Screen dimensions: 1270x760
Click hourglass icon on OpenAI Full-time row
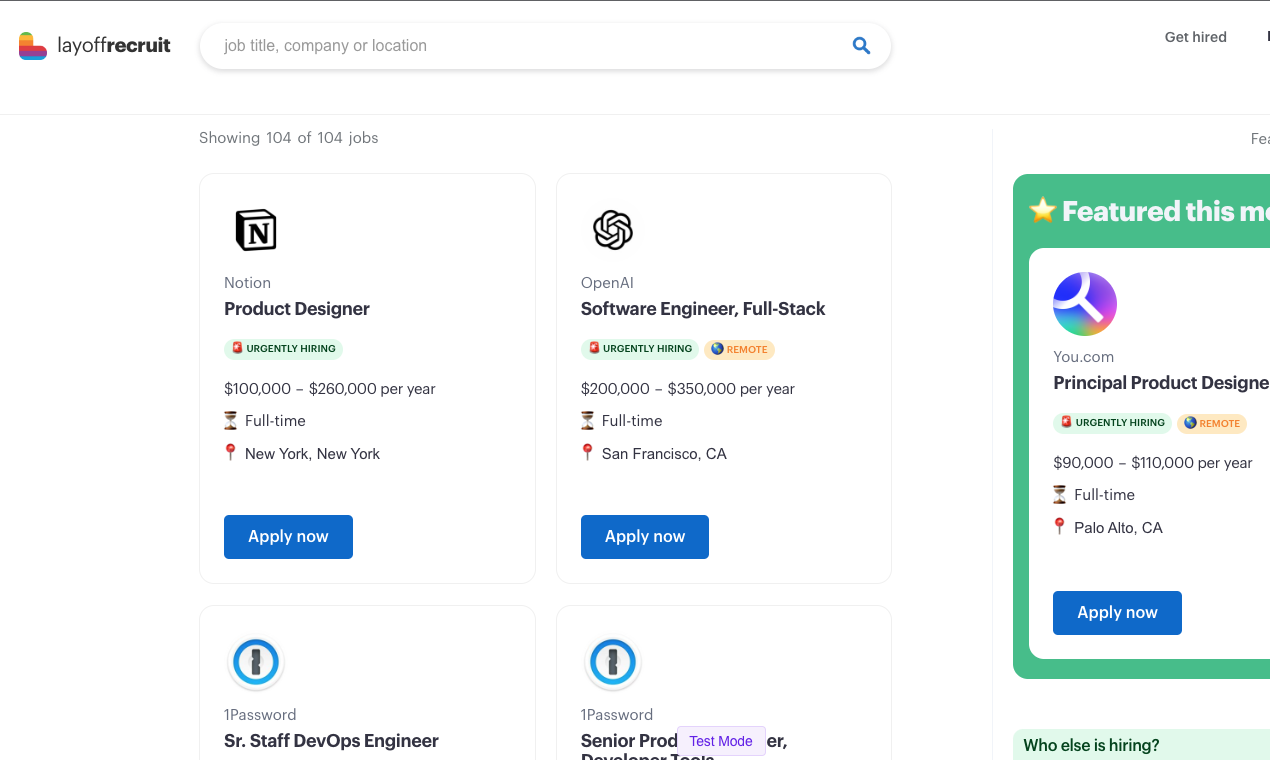[588, 421]
